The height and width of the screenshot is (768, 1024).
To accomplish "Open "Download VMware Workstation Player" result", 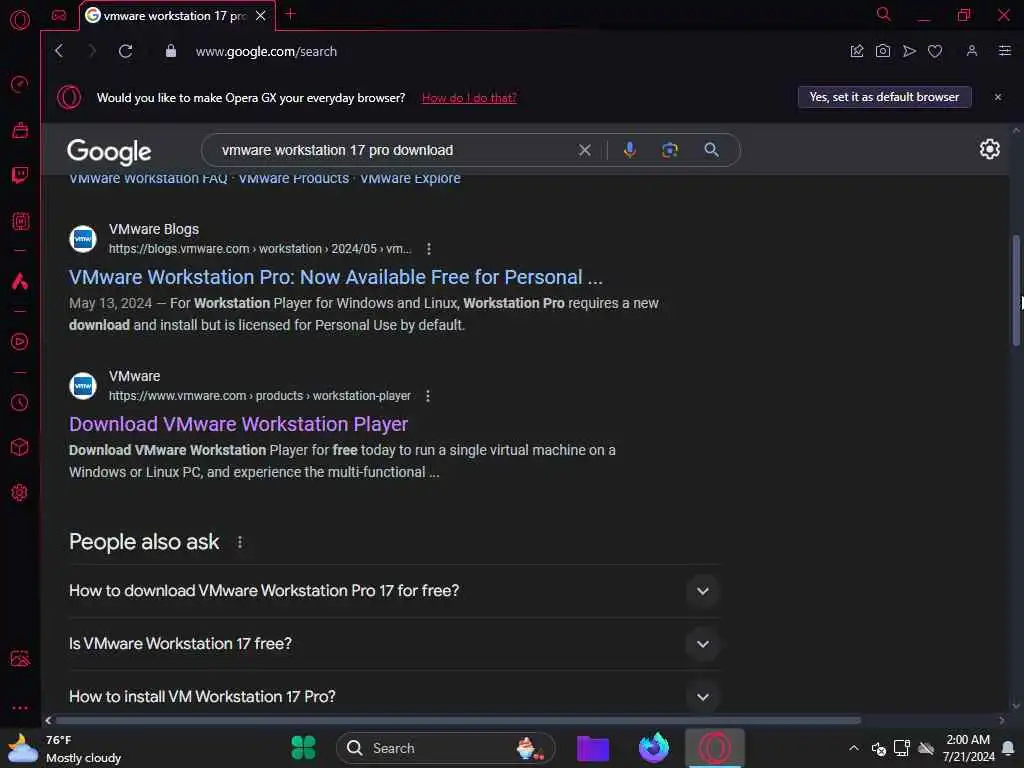I will [x=238, y=424].
